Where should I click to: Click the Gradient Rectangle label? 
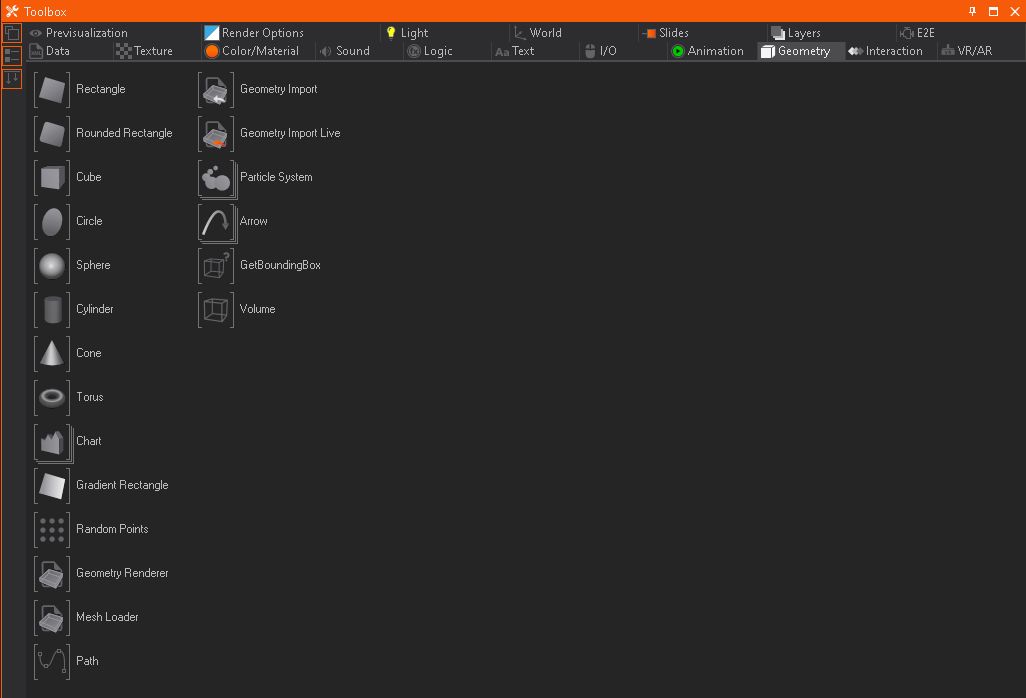pos(122,485)
